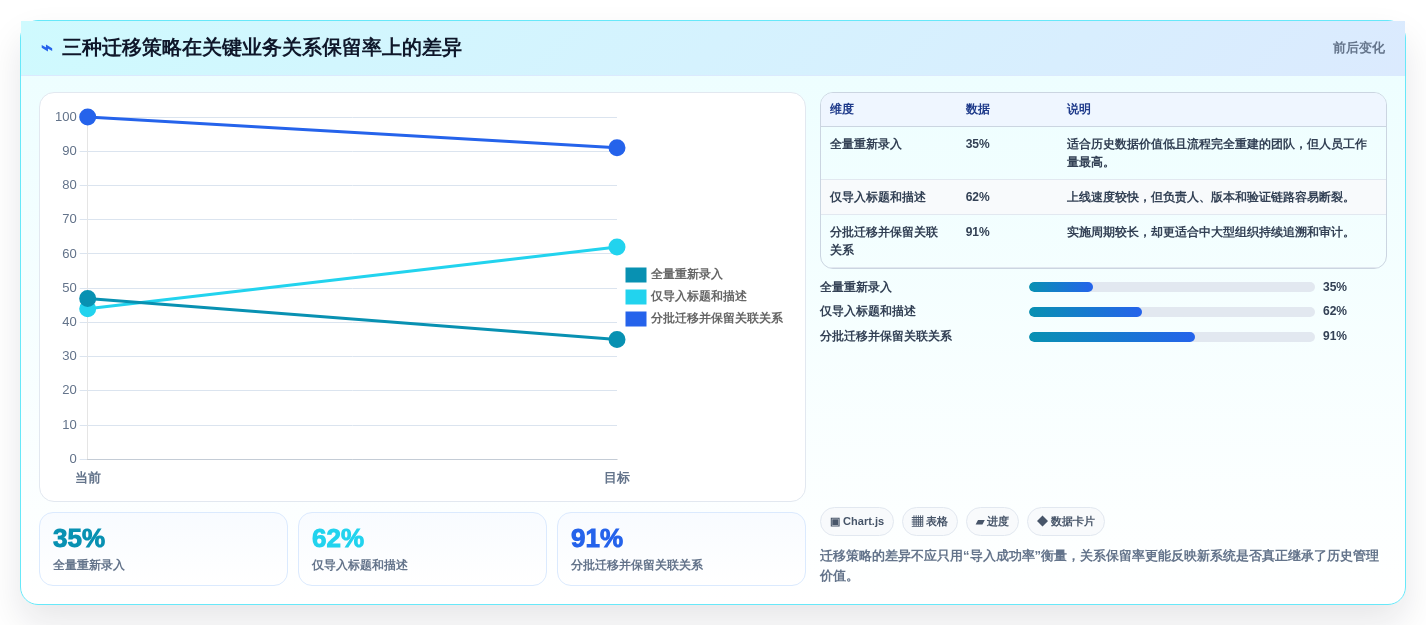The width and height of the screenshot is (1426, 625).
Task: Click the 分批迁移并保留关联关系 progress bar
Action: pyautogui.click(x=1172, y=337)
